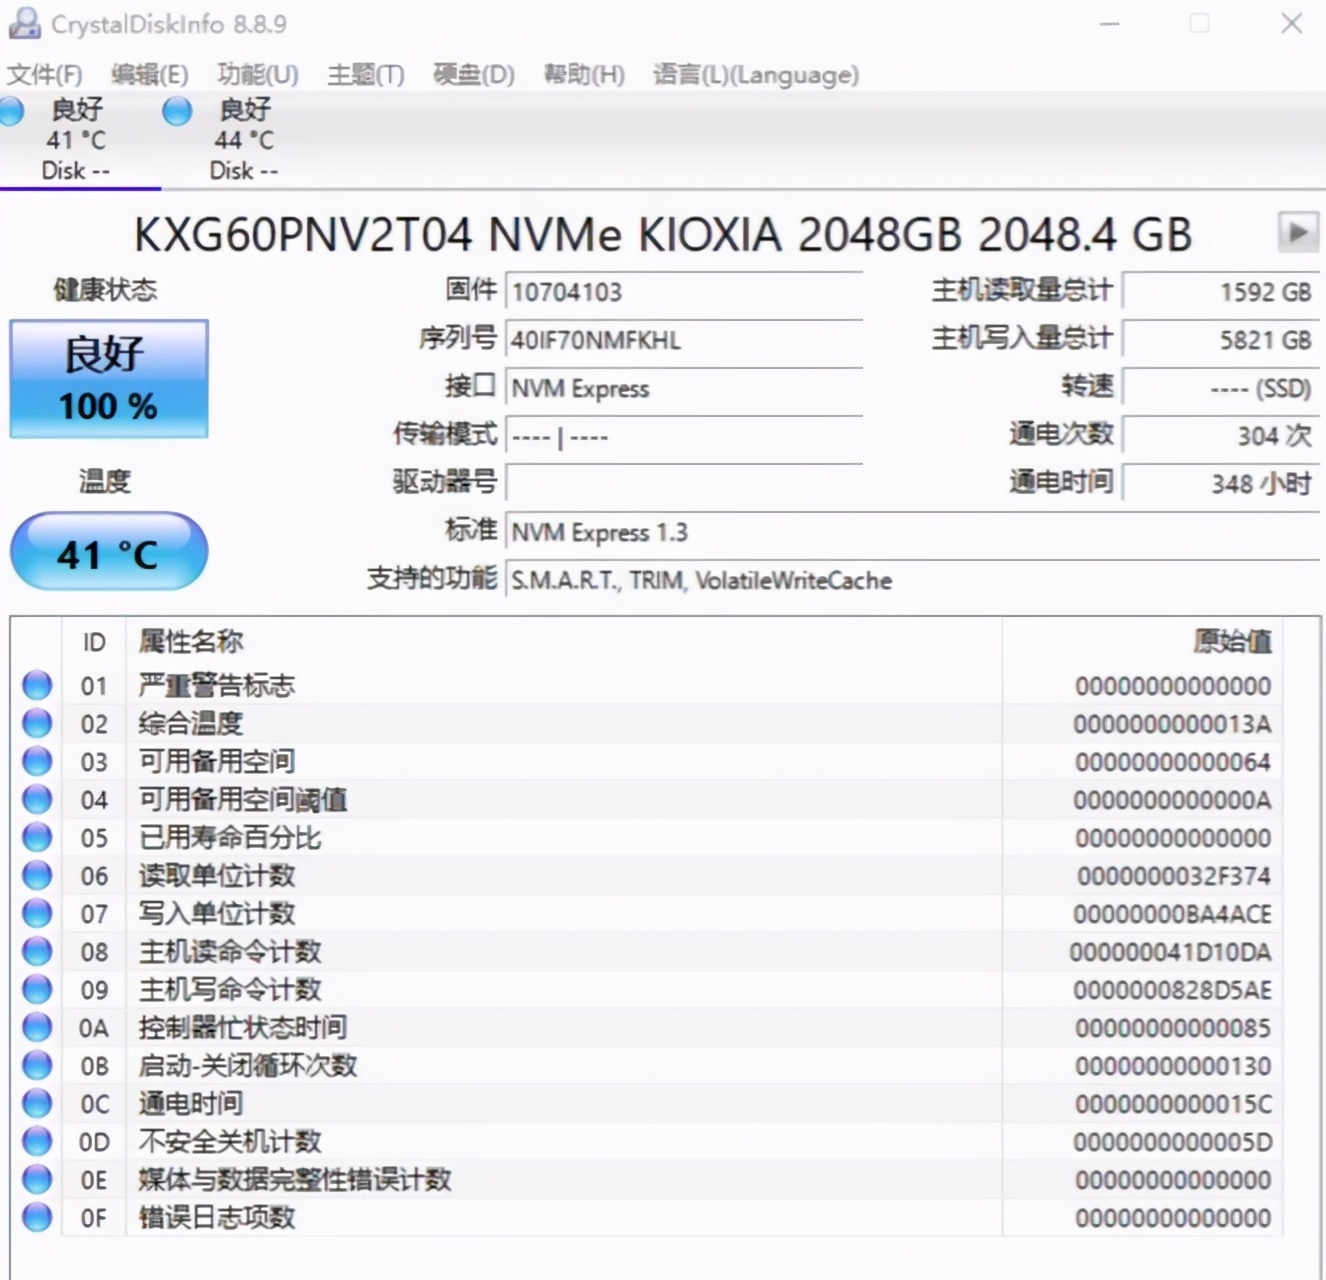1326x1280 pixels.
Task: Open the 主题(T) menu
Action: 365,74
